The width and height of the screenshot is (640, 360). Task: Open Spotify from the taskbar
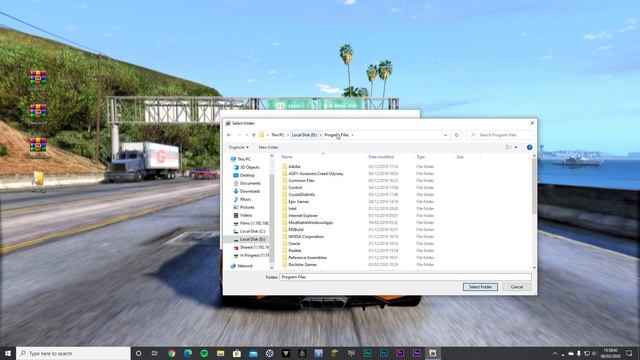[204, 353]
